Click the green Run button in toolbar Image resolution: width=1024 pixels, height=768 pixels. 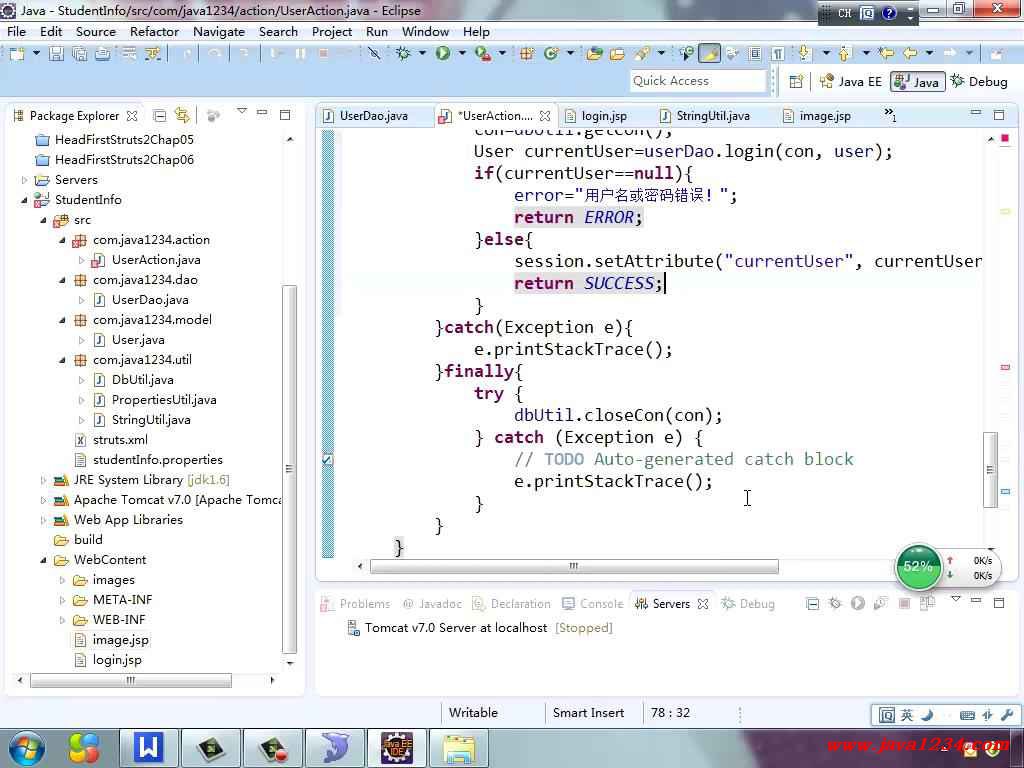click(442, 54)
